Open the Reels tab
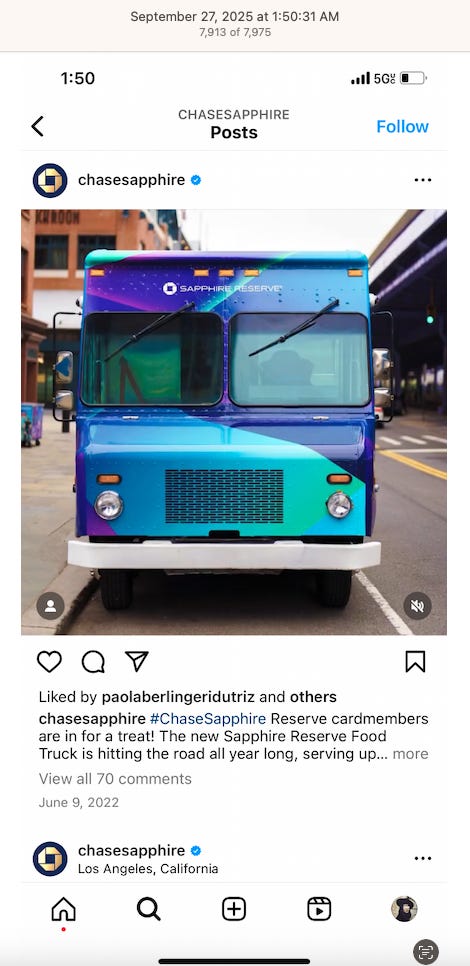The height and width of the screenshot is (966, 470). (319, 909)
